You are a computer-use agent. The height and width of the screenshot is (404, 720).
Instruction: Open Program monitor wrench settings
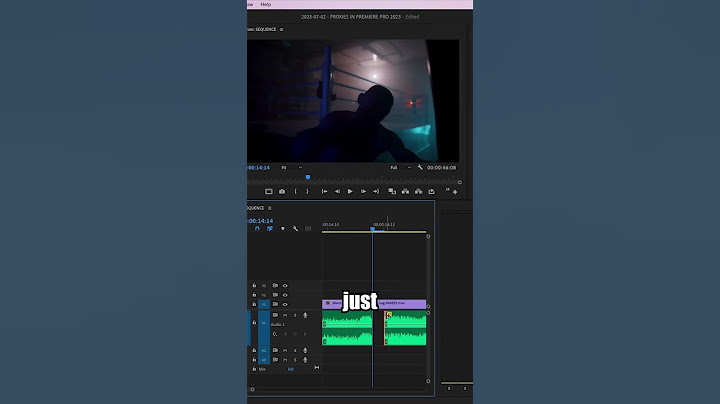click(420, 168)
